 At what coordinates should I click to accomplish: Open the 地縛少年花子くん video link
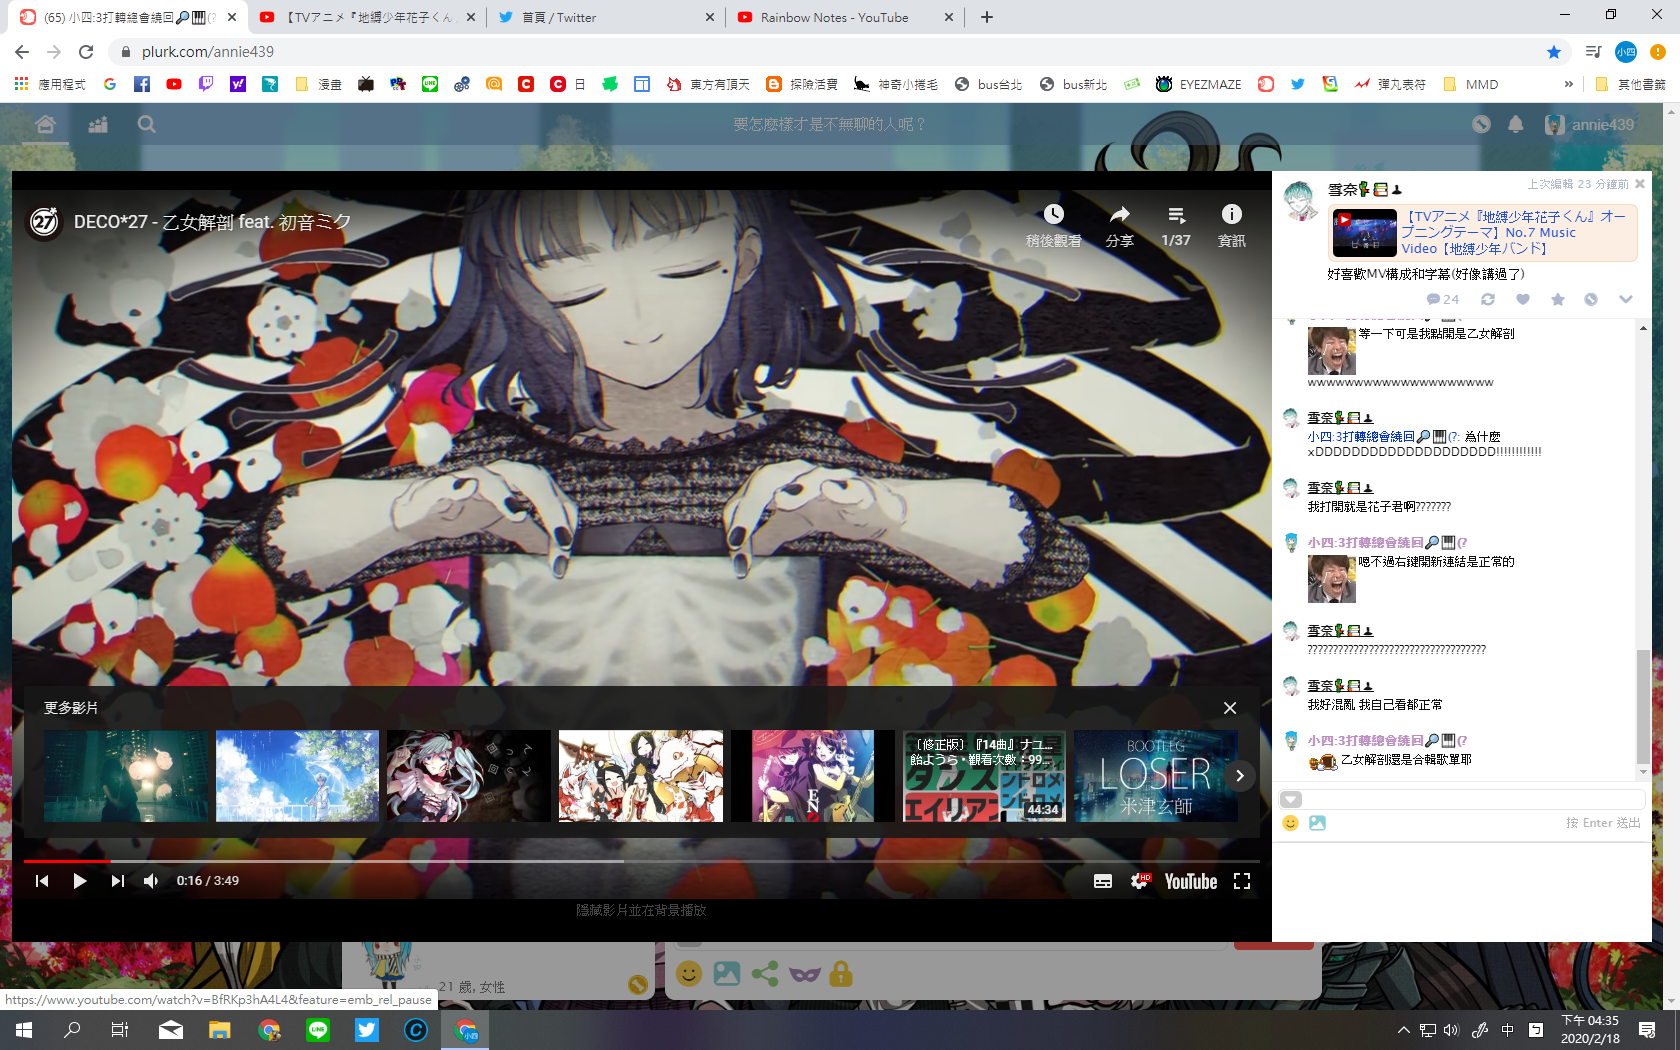tap(1515, 232)
